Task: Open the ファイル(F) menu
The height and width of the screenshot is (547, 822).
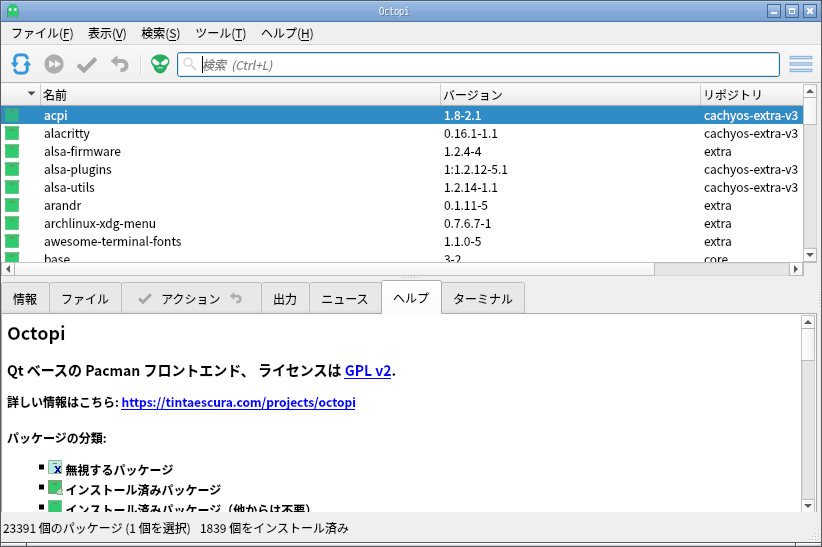Action: 42,34
